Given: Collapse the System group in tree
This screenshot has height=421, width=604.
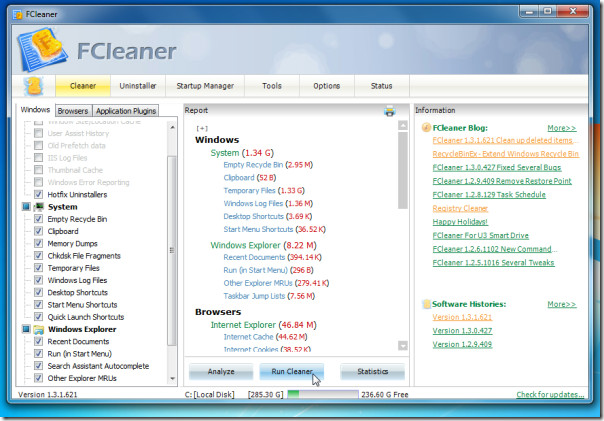Looking at the screenshot, I should pos(26,207).
